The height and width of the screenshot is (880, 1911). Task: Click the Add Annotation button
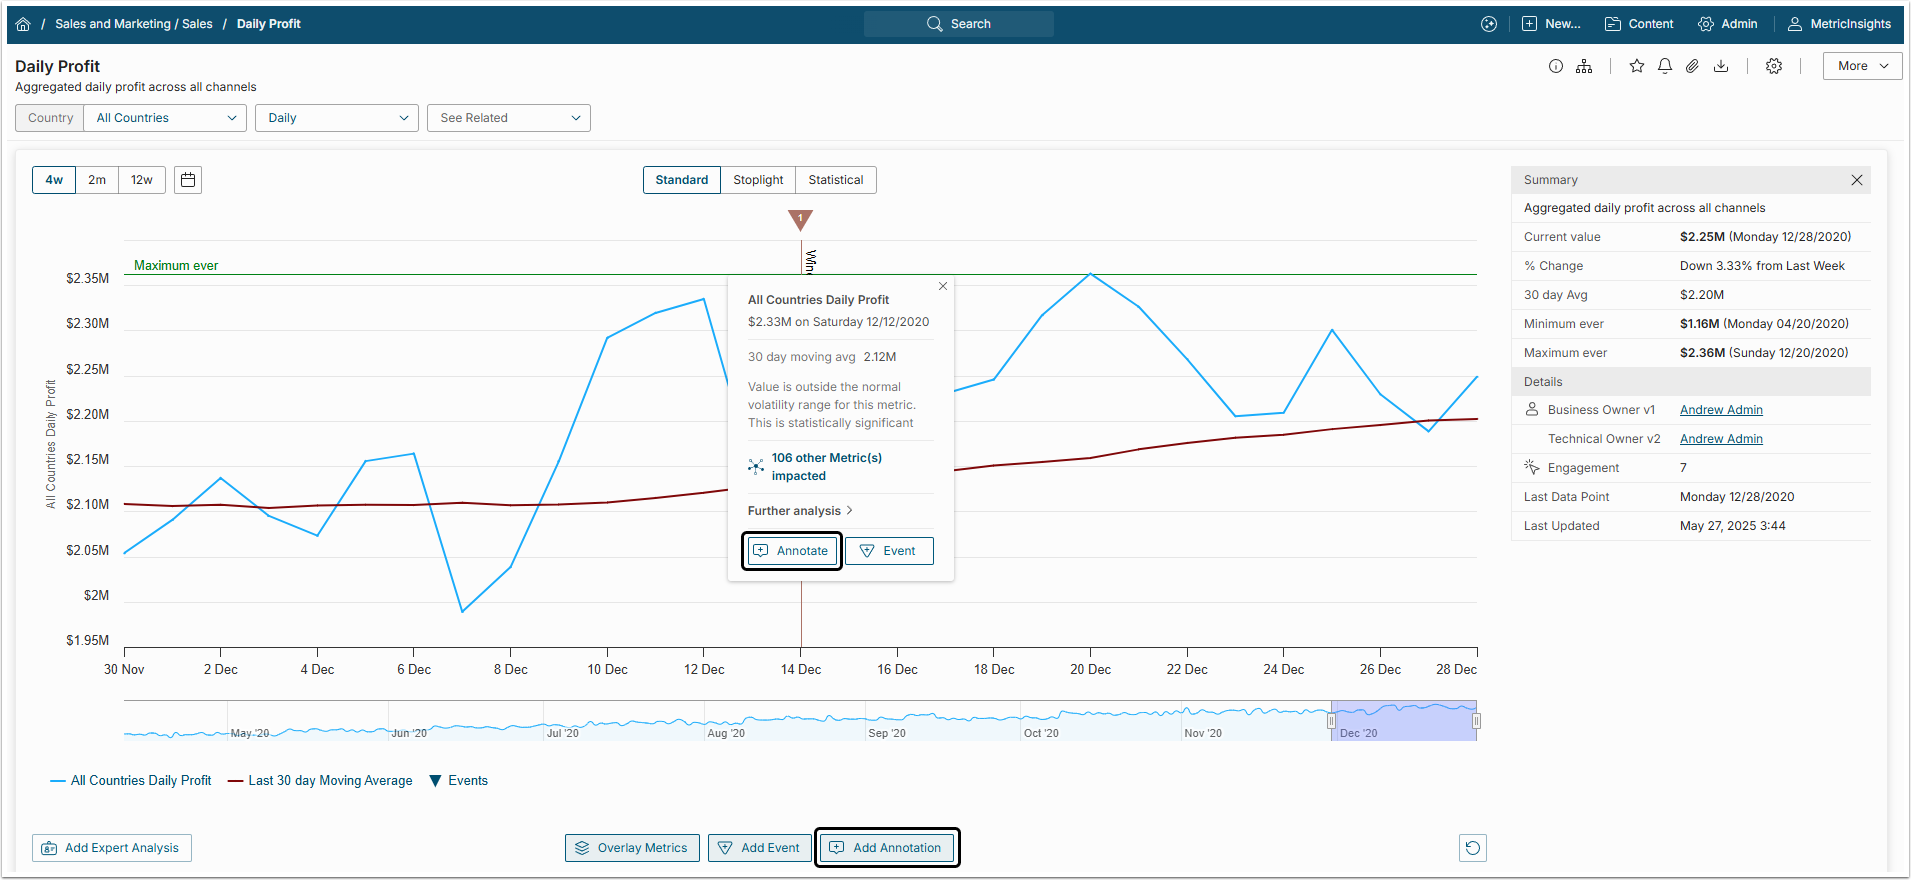886,848
